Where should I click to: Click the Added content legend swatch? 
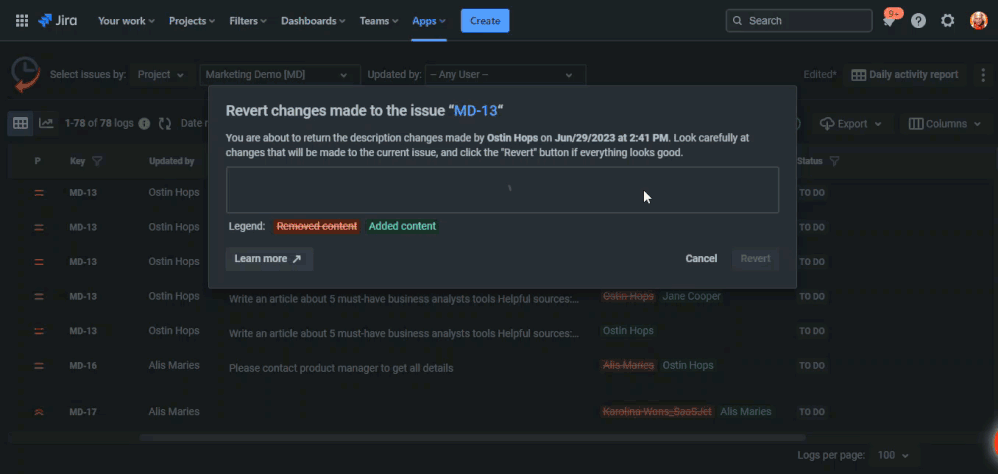point(402,226)
